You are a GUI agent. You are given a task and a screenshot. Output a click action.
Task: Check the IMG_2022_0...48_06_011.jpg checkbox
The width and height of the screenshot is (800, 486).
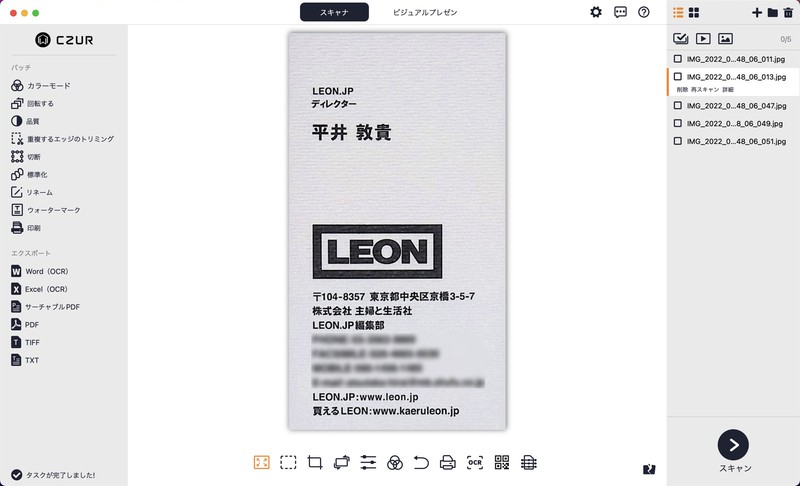(678, 59)
